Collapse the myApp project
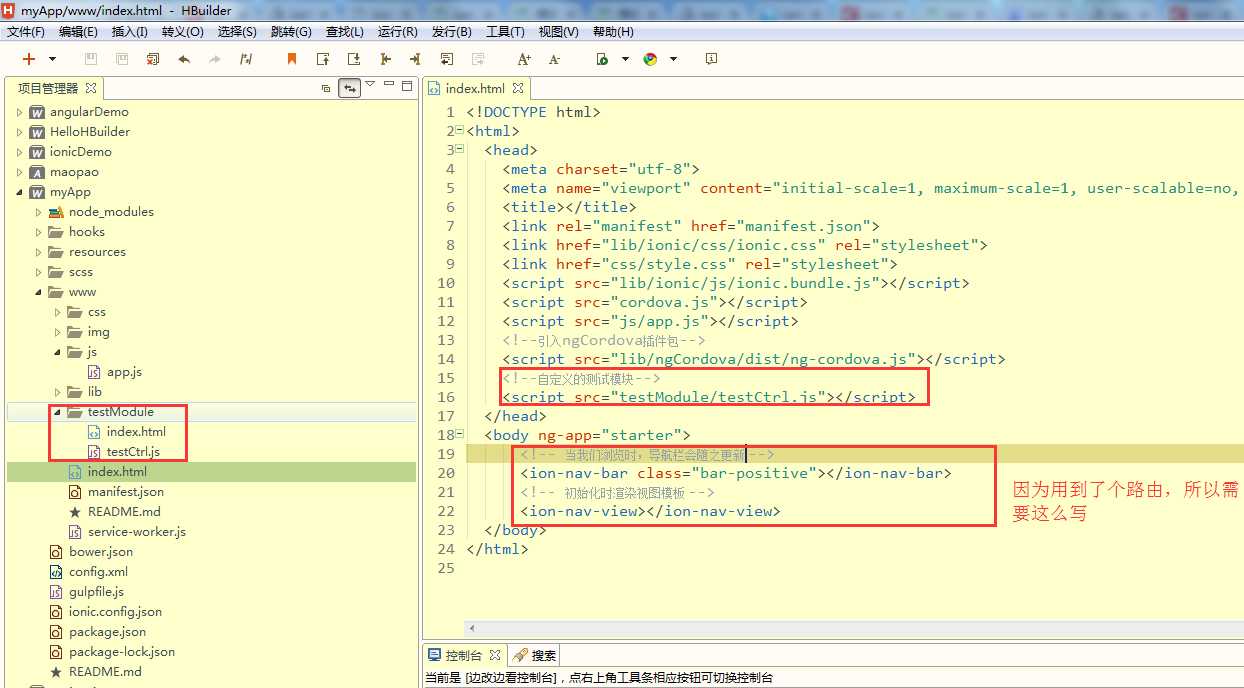This screenshot has width=1244, height=688. pos(19,192)
